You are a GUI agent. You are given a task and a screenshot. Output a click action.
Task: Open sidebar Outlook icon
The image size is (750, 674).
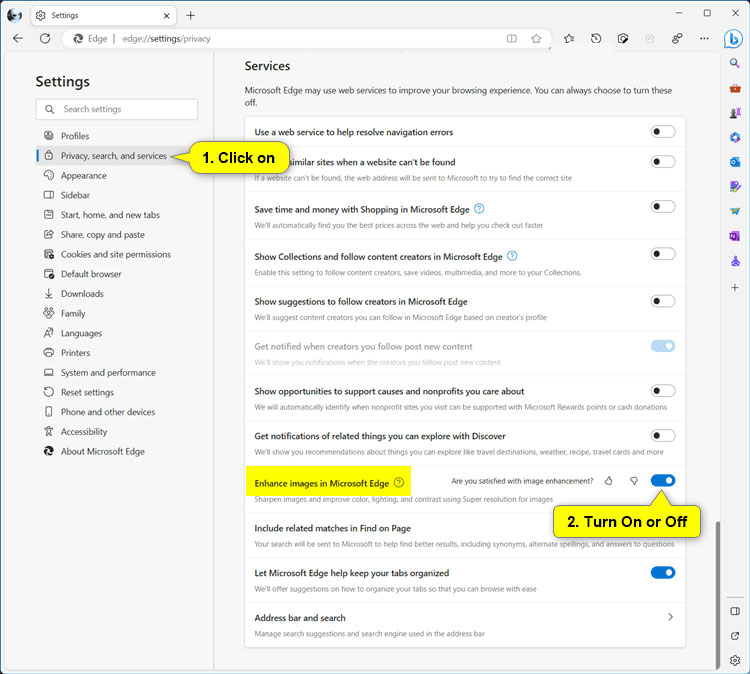(x=735, y=162)
